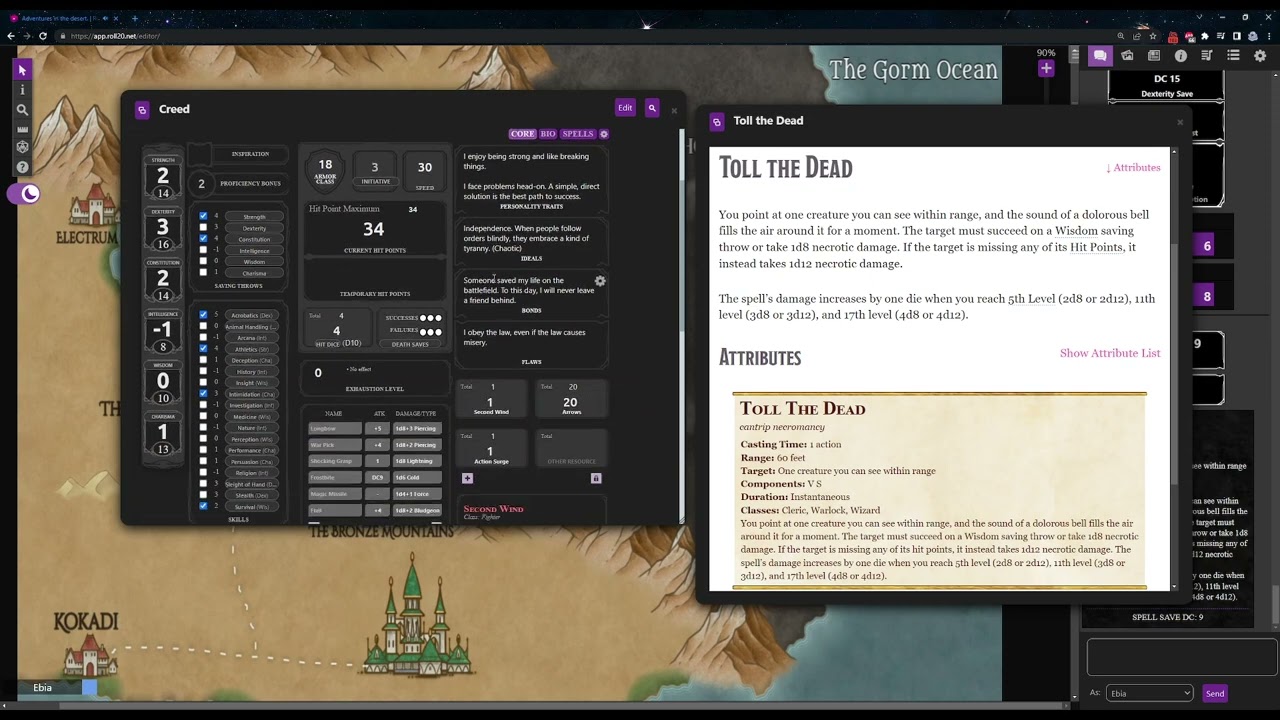Click the Send chat button
Image resolution: width=1280 pixels, height=720 pixels.
(1214, 693)
